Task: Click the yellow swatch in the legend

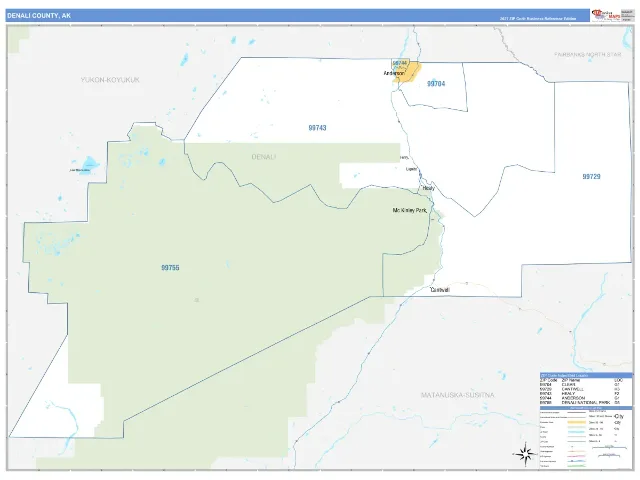Action: [x=577, y=422]
